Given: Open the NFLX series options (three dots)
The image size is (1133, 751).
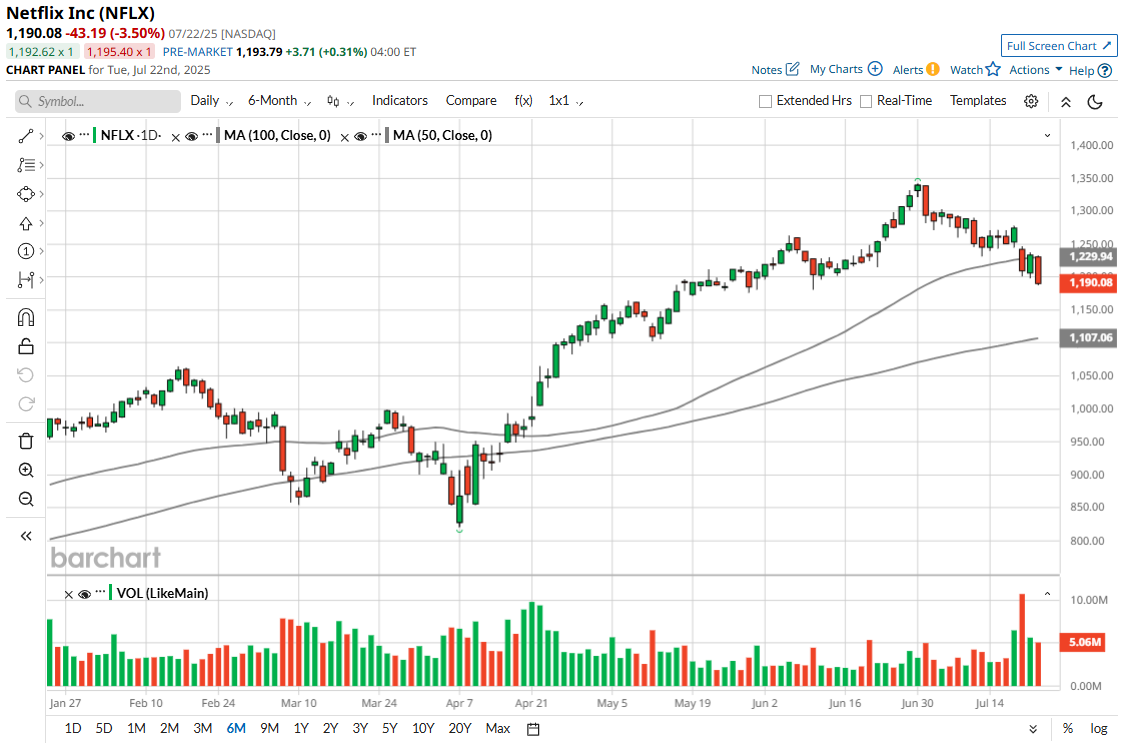Looking at the screenshot, I should click(85, 134).
